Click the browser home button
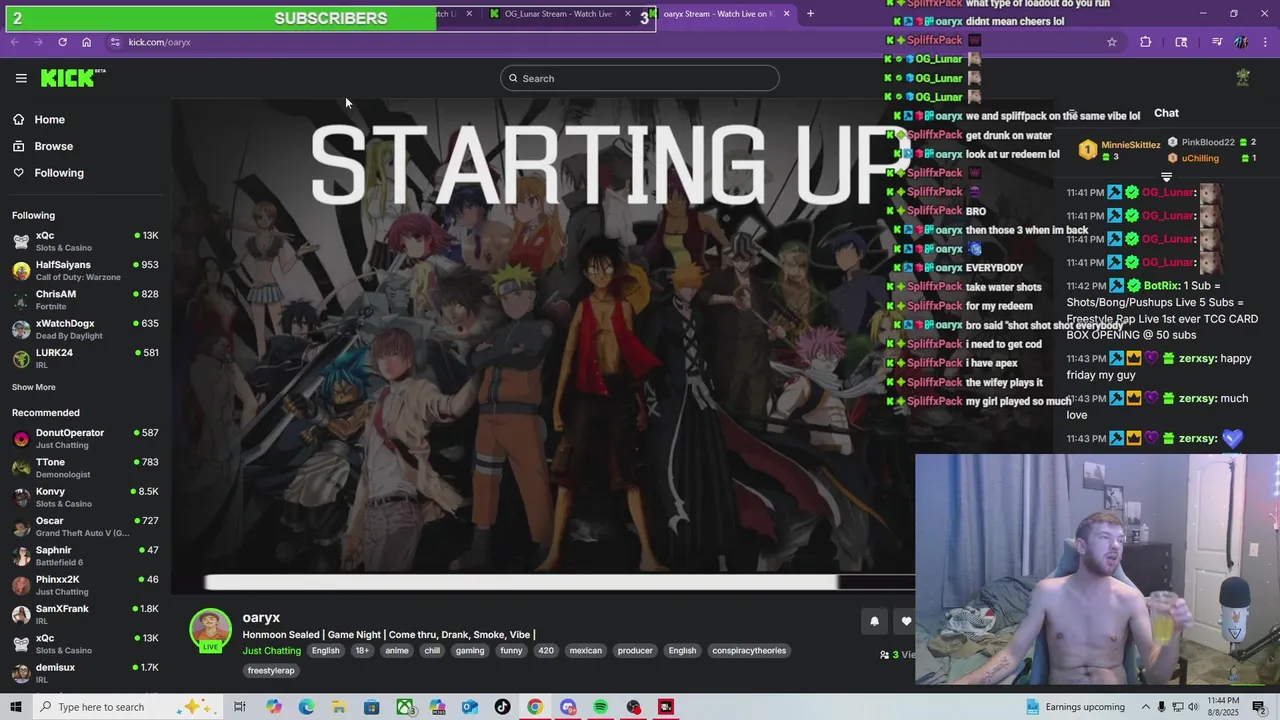 pos(87,42)
